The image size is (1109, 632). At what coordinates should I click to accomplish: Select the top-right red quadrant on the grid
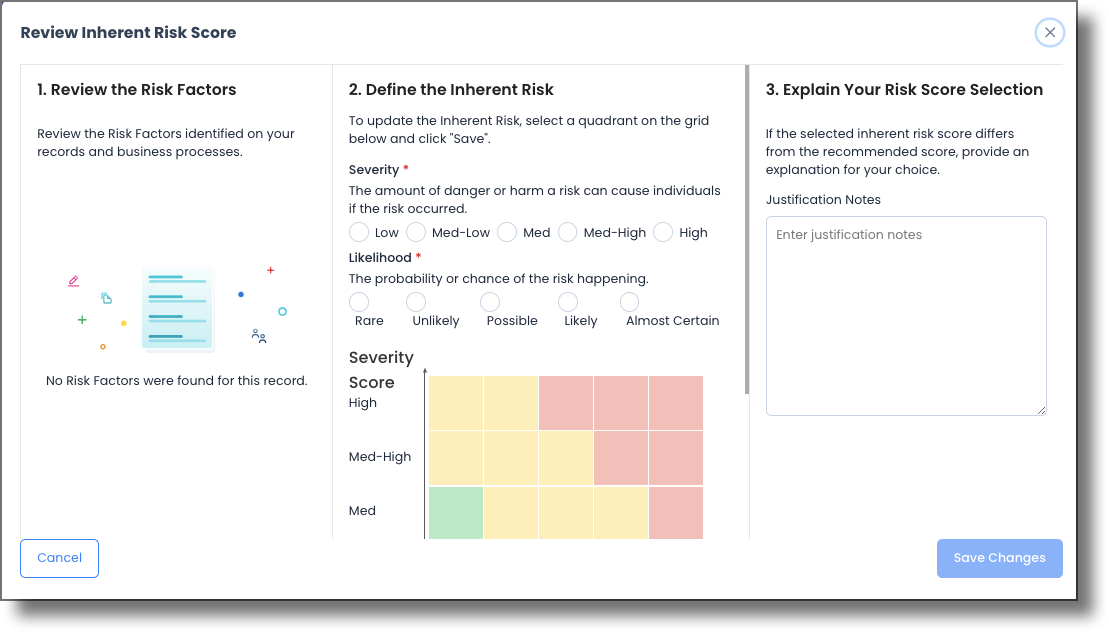coord(676,403)
